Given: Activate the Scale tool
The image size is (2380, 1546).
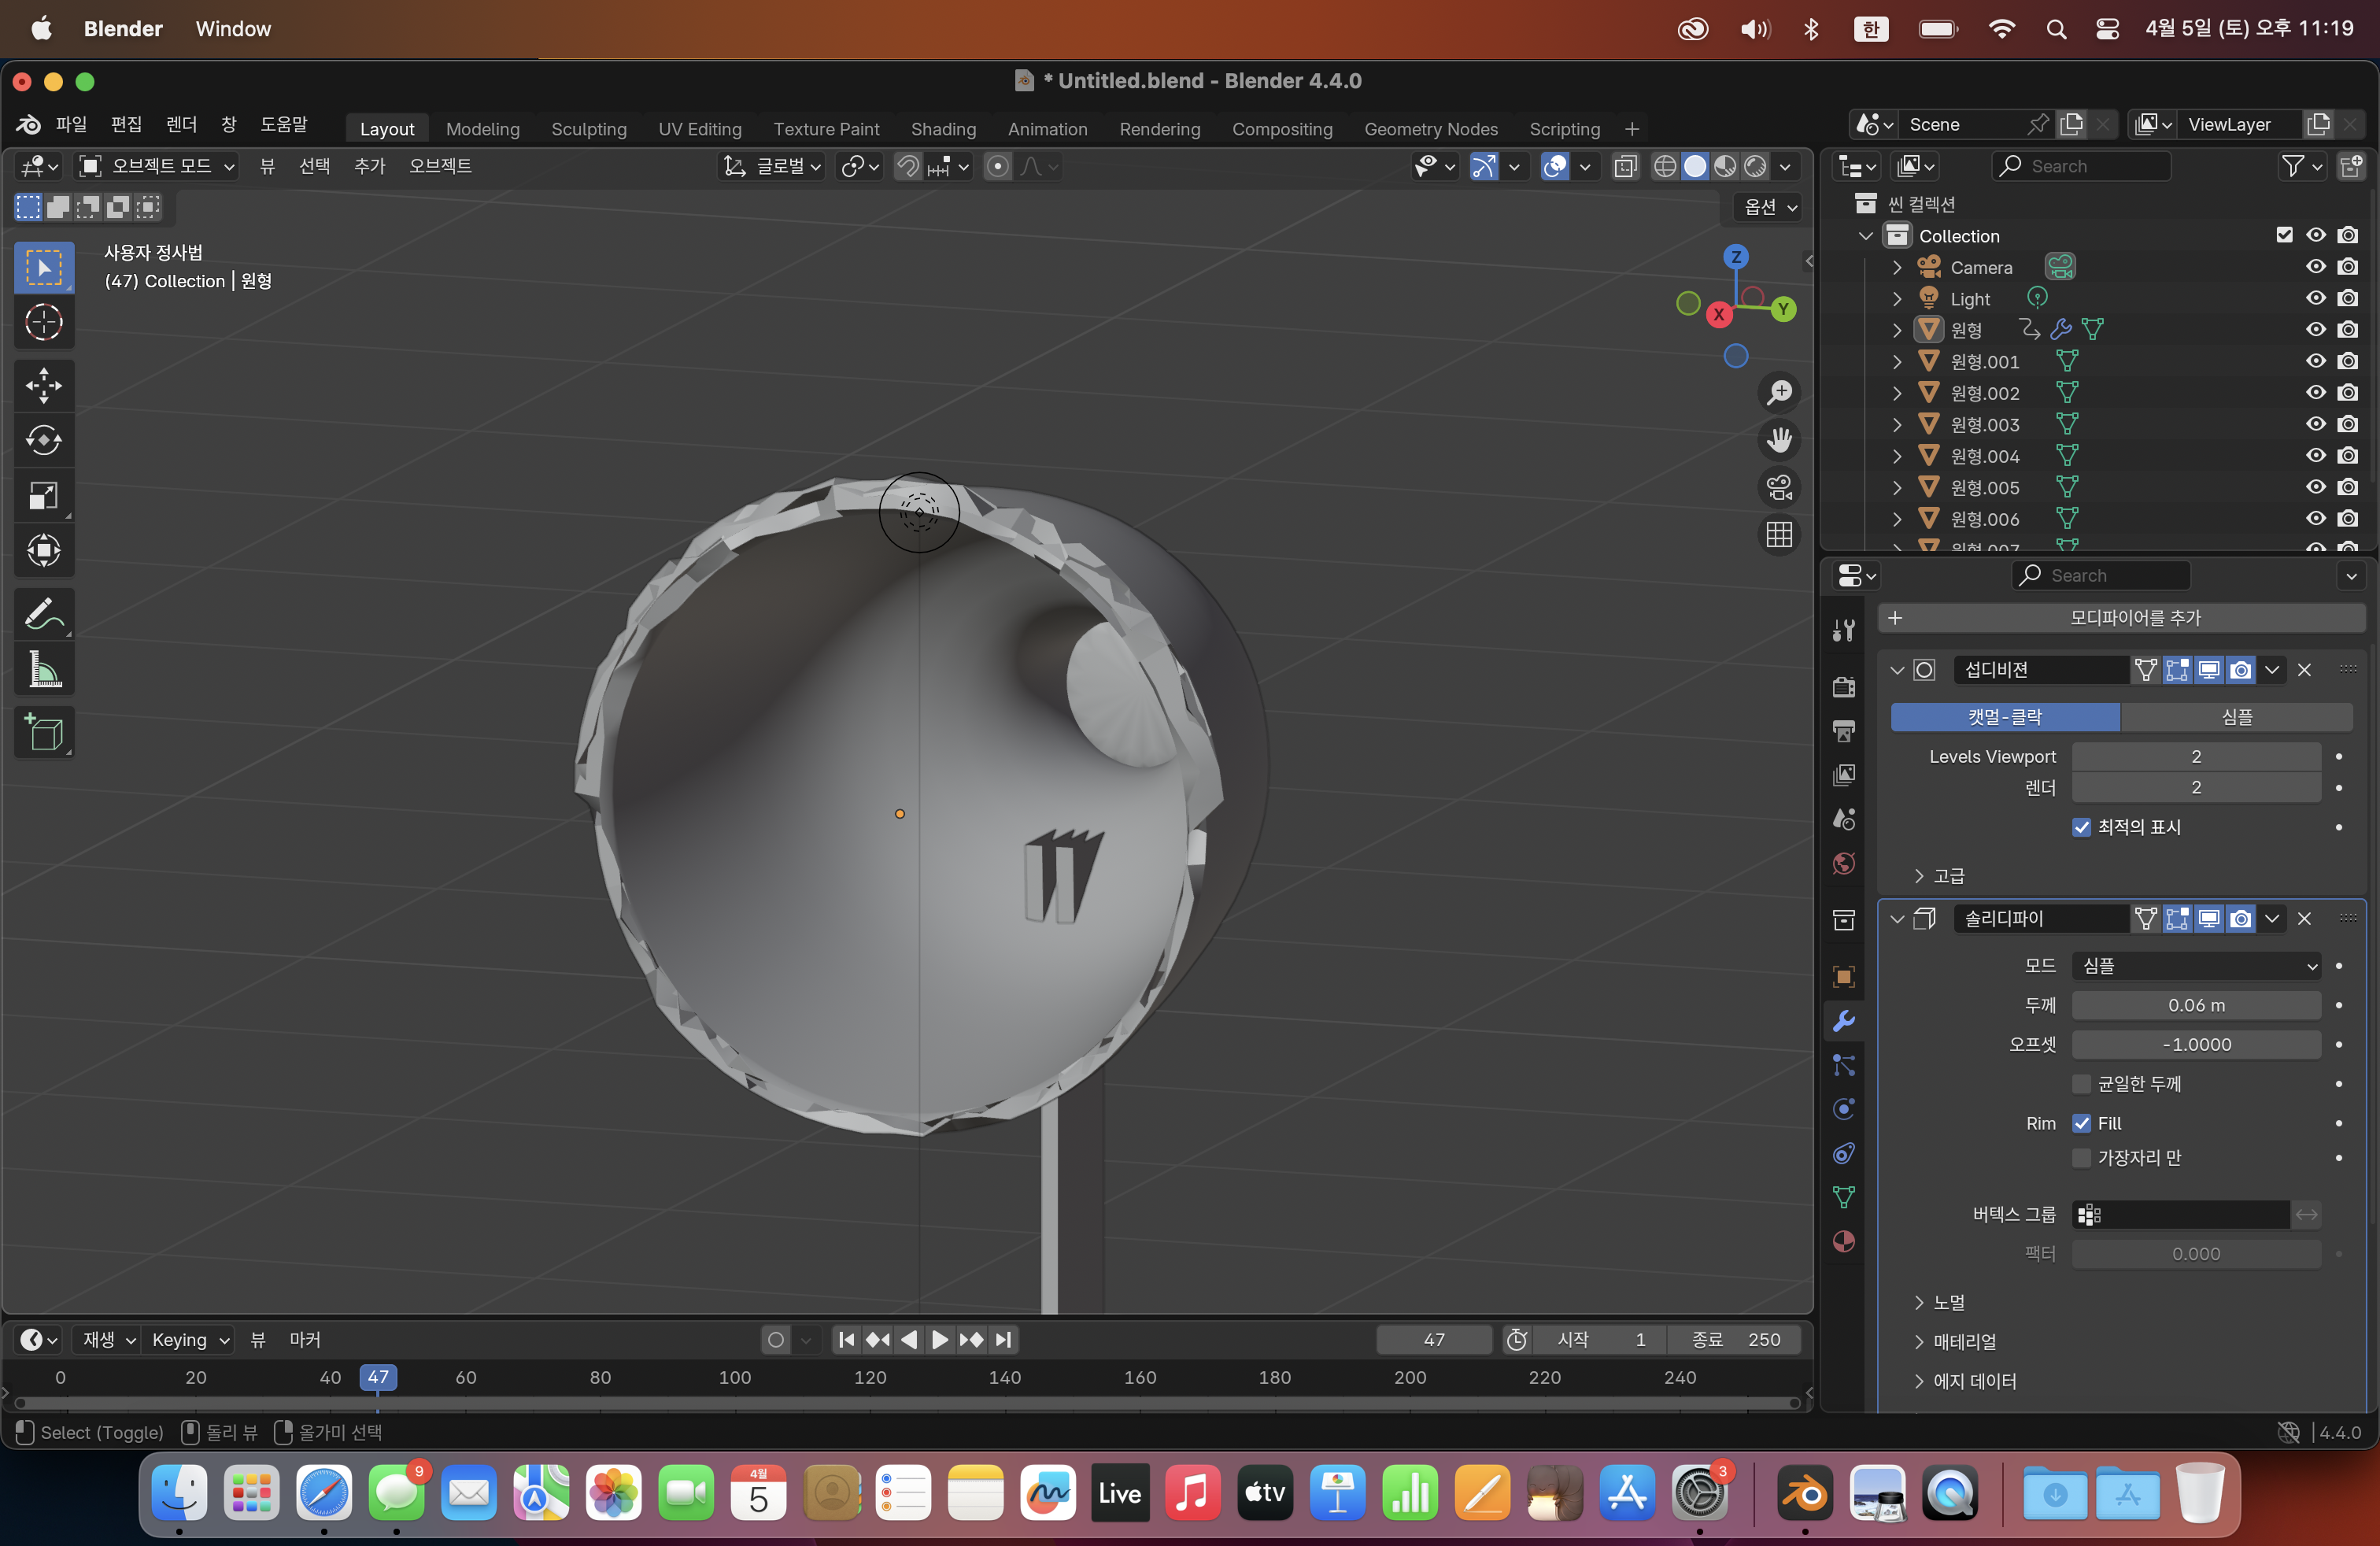Looking at the screenshot, I should (44, 495).
